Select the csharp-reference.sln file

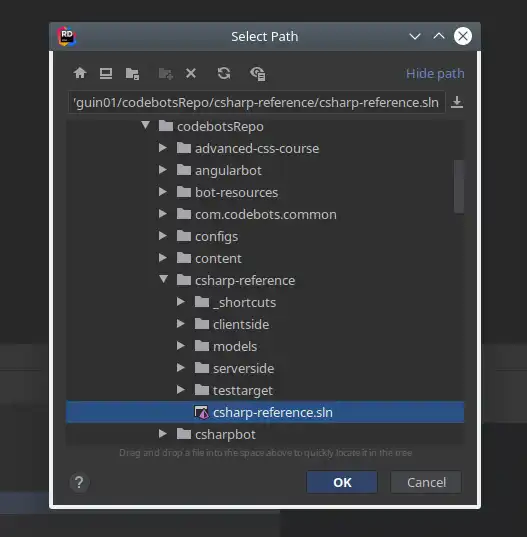265,412
